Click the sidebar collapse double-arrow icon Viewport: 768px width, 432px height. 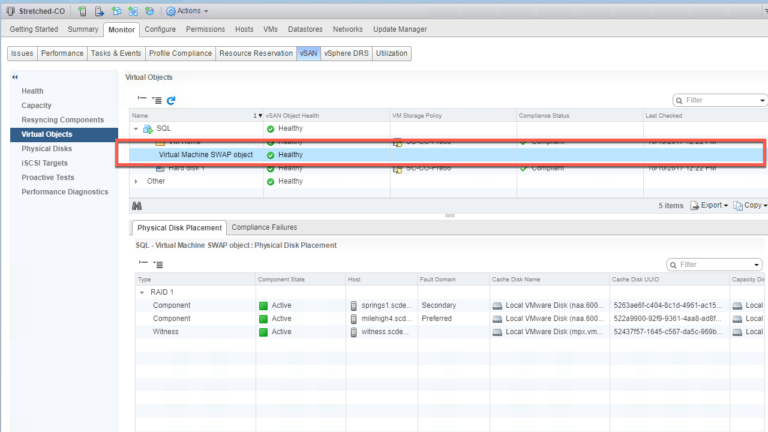pos(14,77)
